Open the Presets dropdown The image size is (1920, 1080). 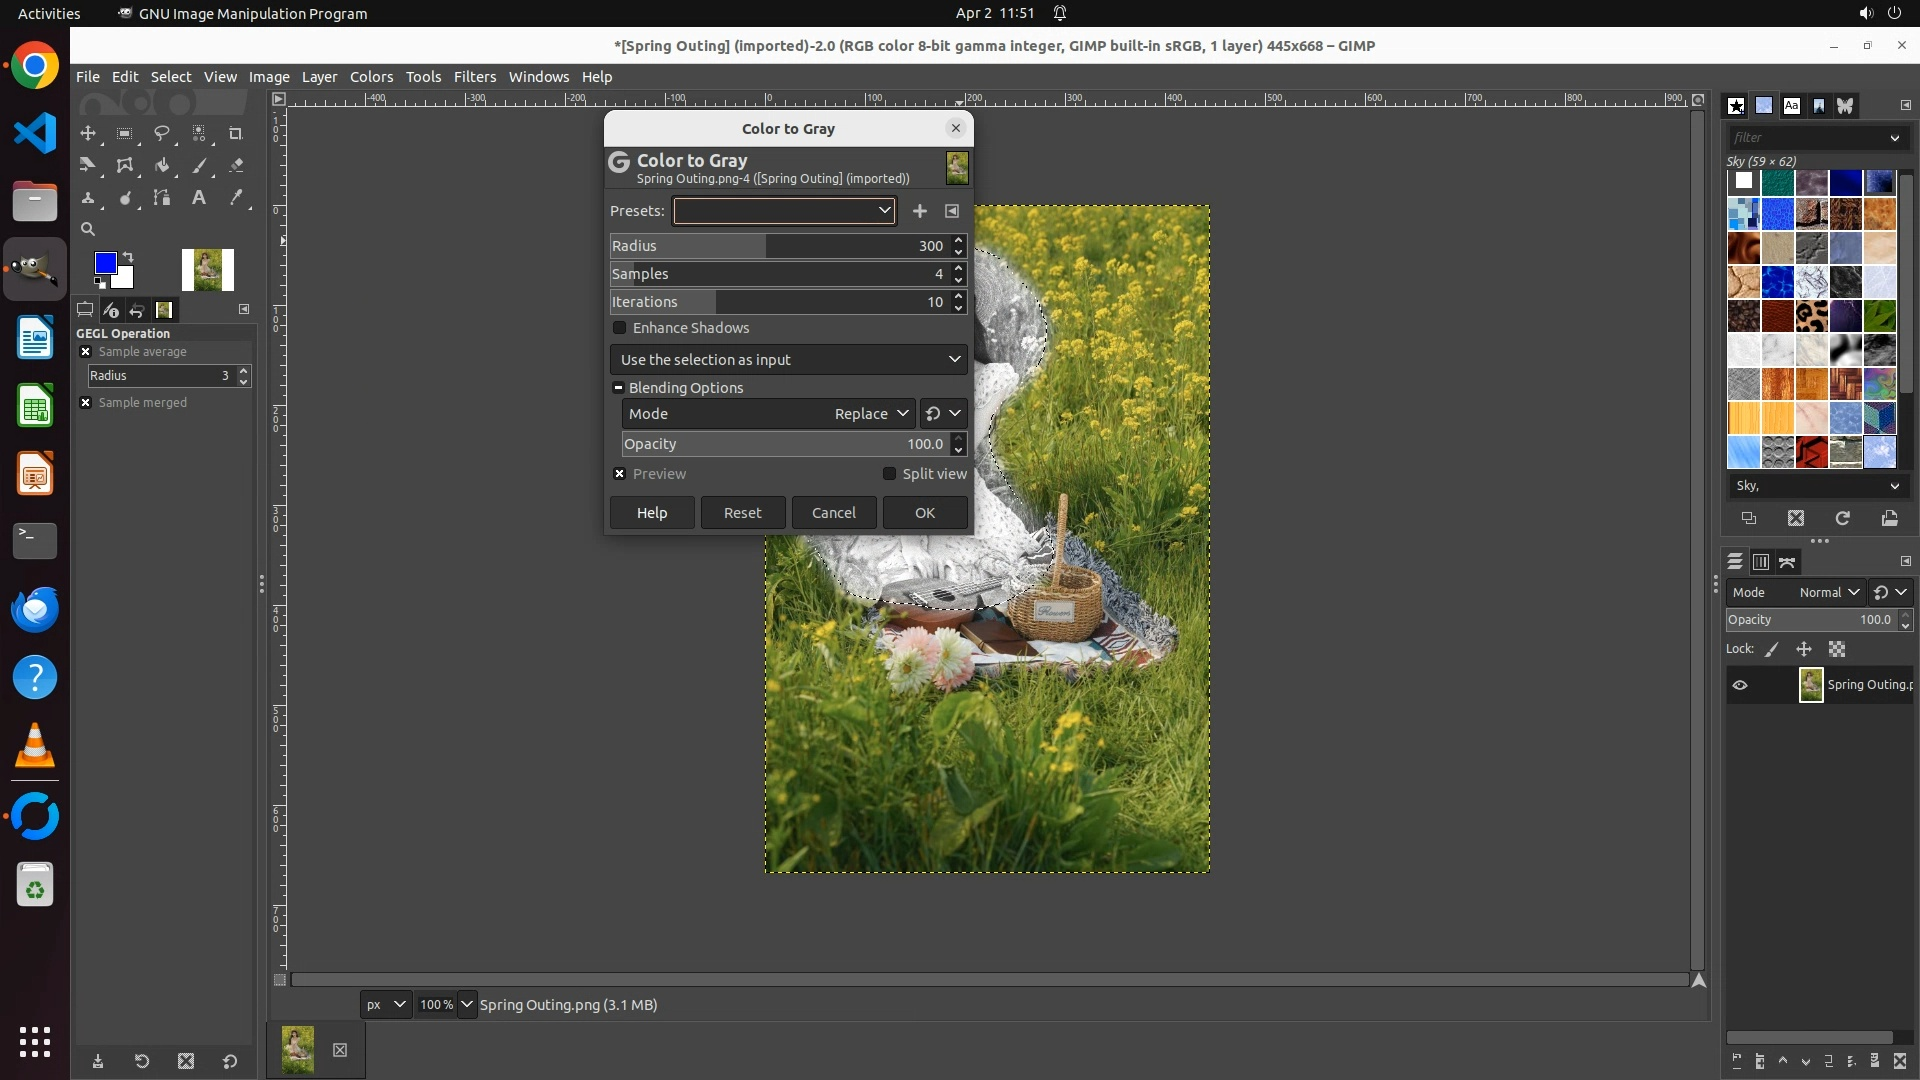[x=784, y=211]
